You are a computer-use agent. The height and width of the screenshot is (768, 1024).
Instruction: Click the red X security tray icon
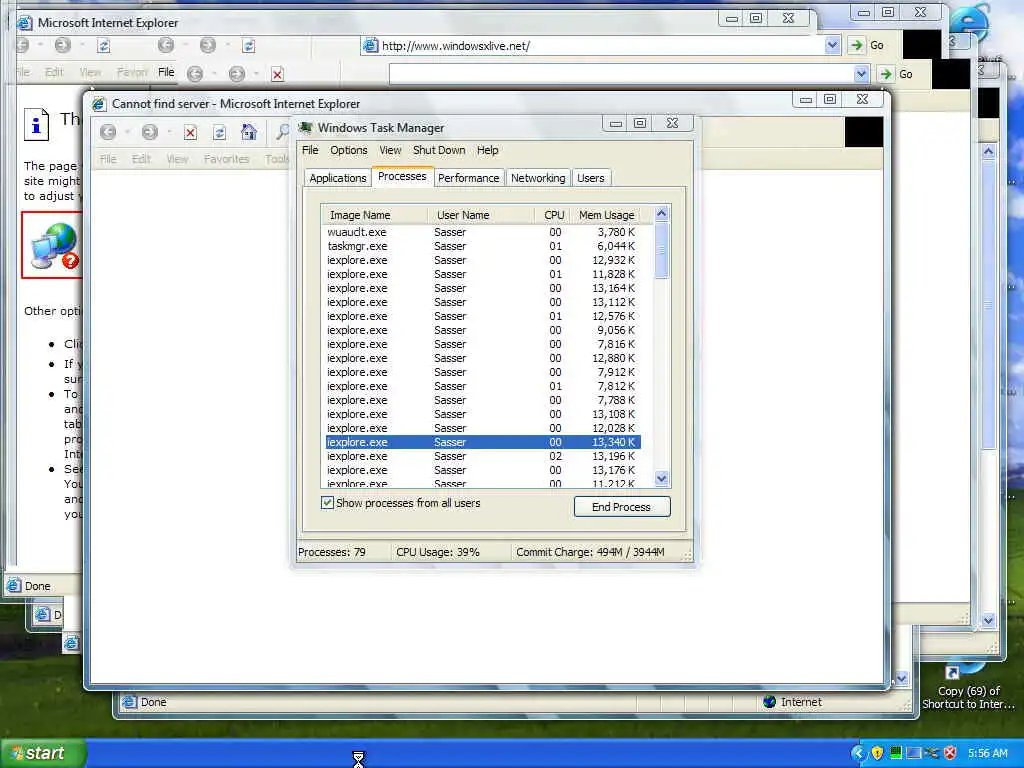point(950,753)
